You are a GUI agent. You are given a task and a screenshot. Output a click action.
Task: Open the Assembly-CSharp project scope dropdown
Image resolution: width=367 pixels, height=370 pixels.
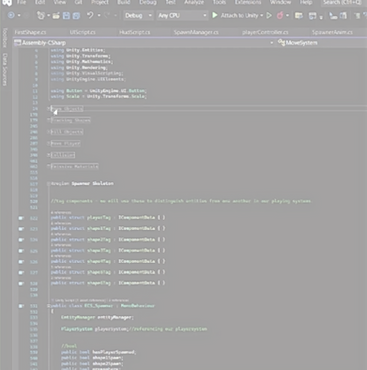[272, 43]
